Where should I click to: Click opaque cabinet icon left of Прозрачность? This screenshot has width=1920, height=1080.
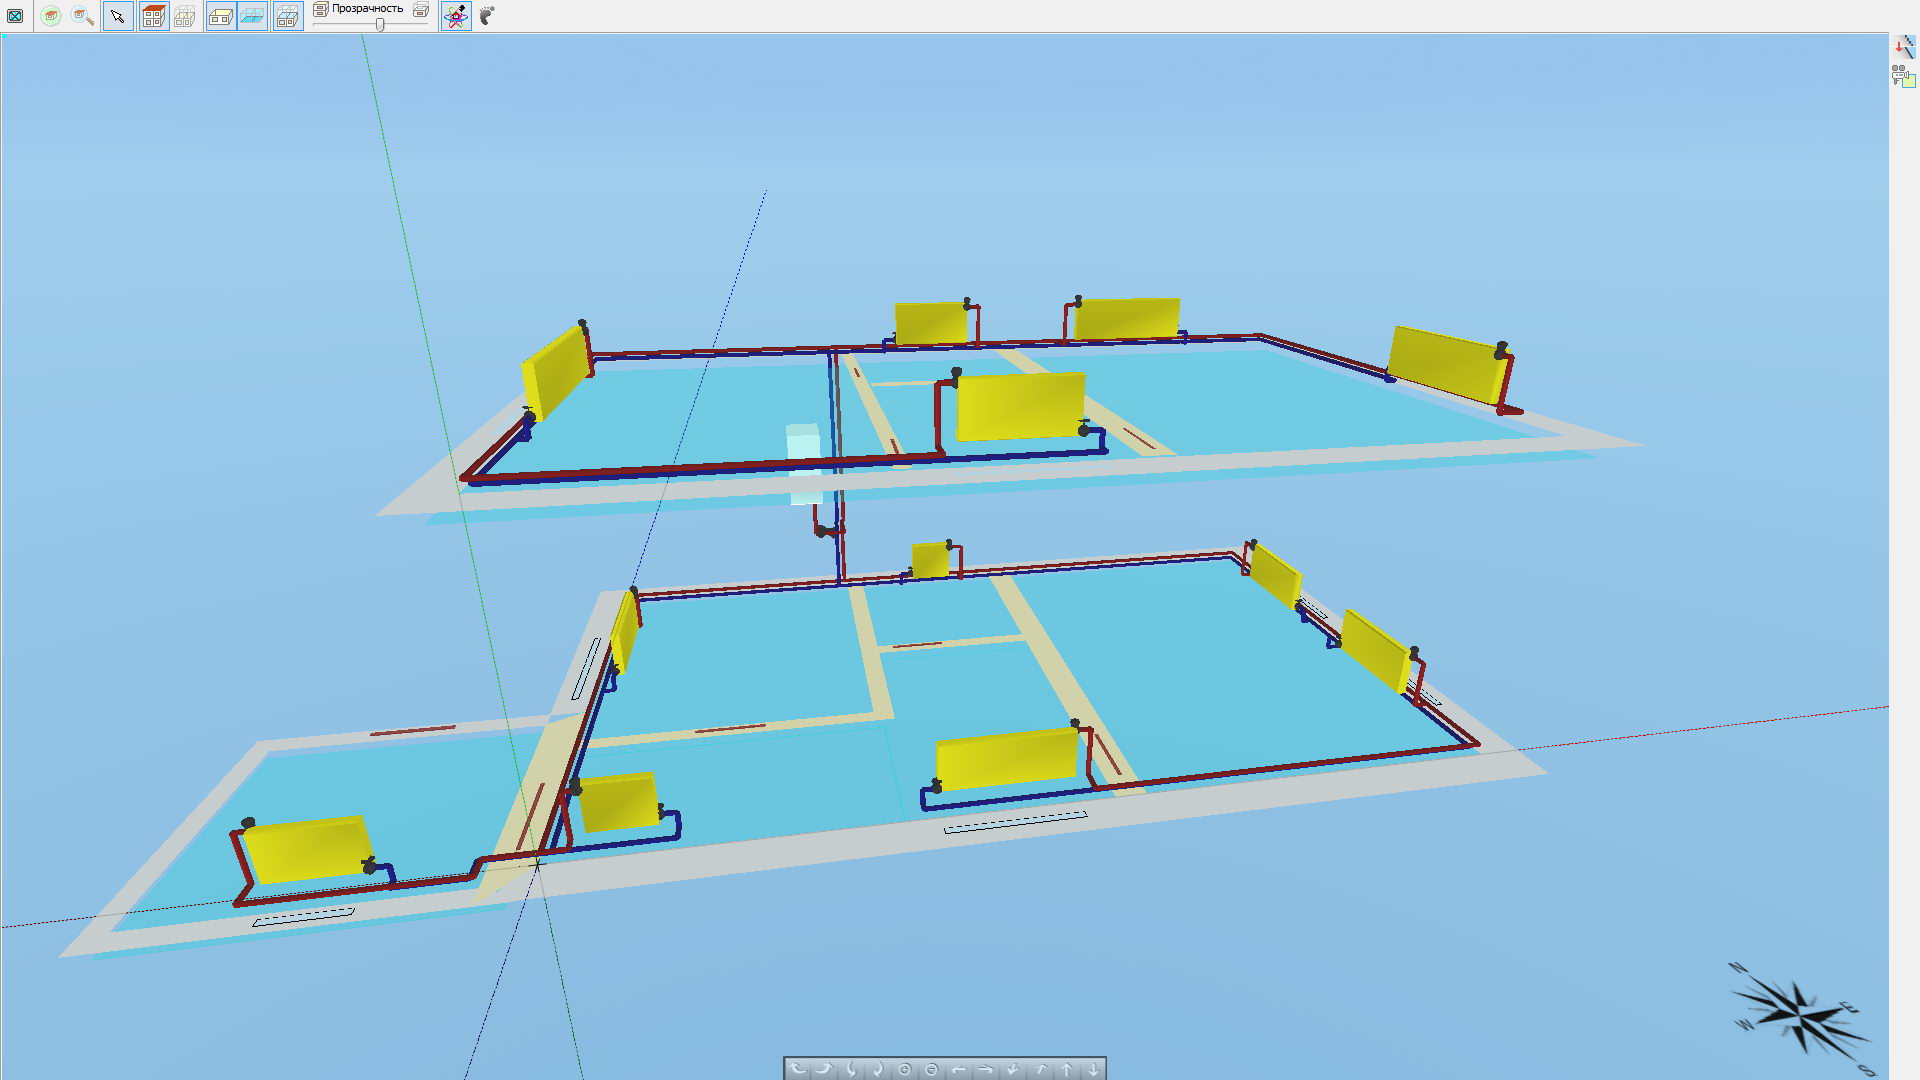click(321, 9)
